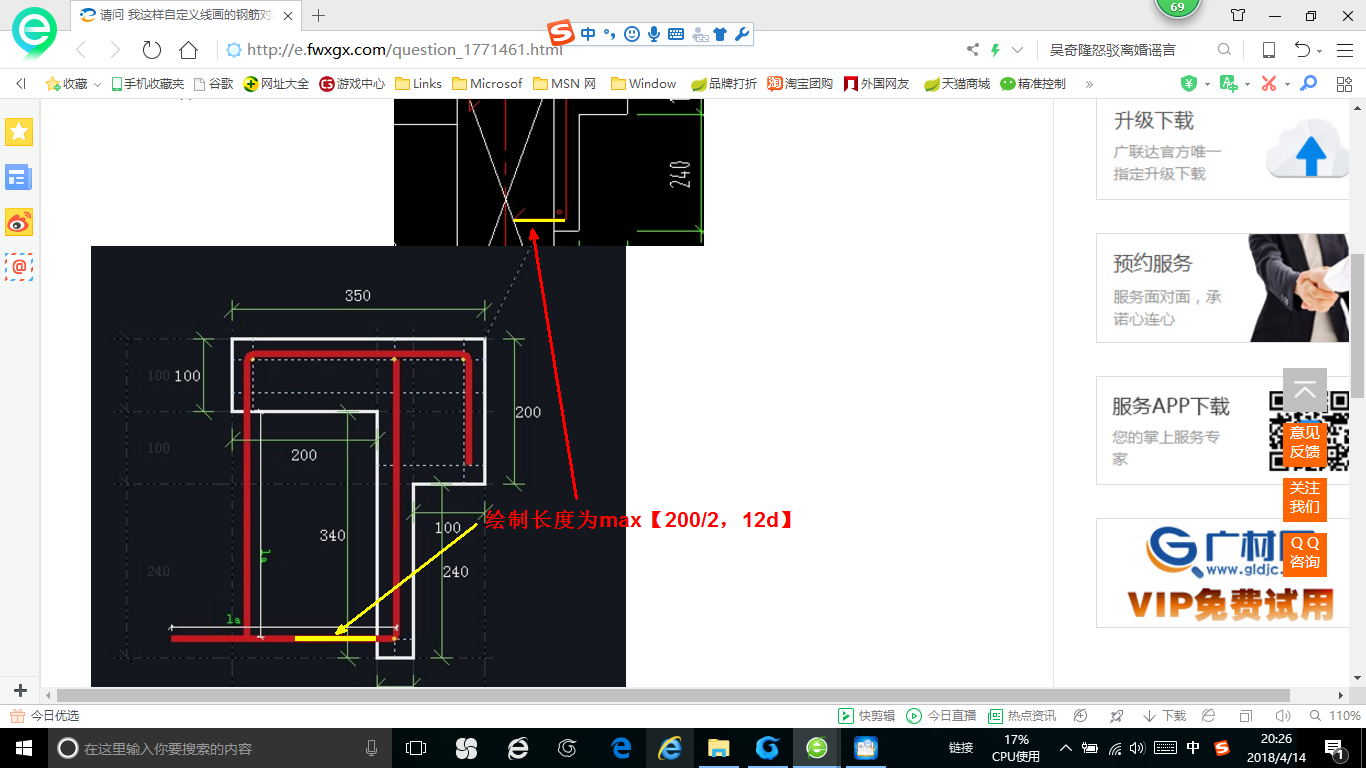Click the 意见反馈 orange button
The width and height of the screenshot is (1366, 768).
click(1305, 442)
